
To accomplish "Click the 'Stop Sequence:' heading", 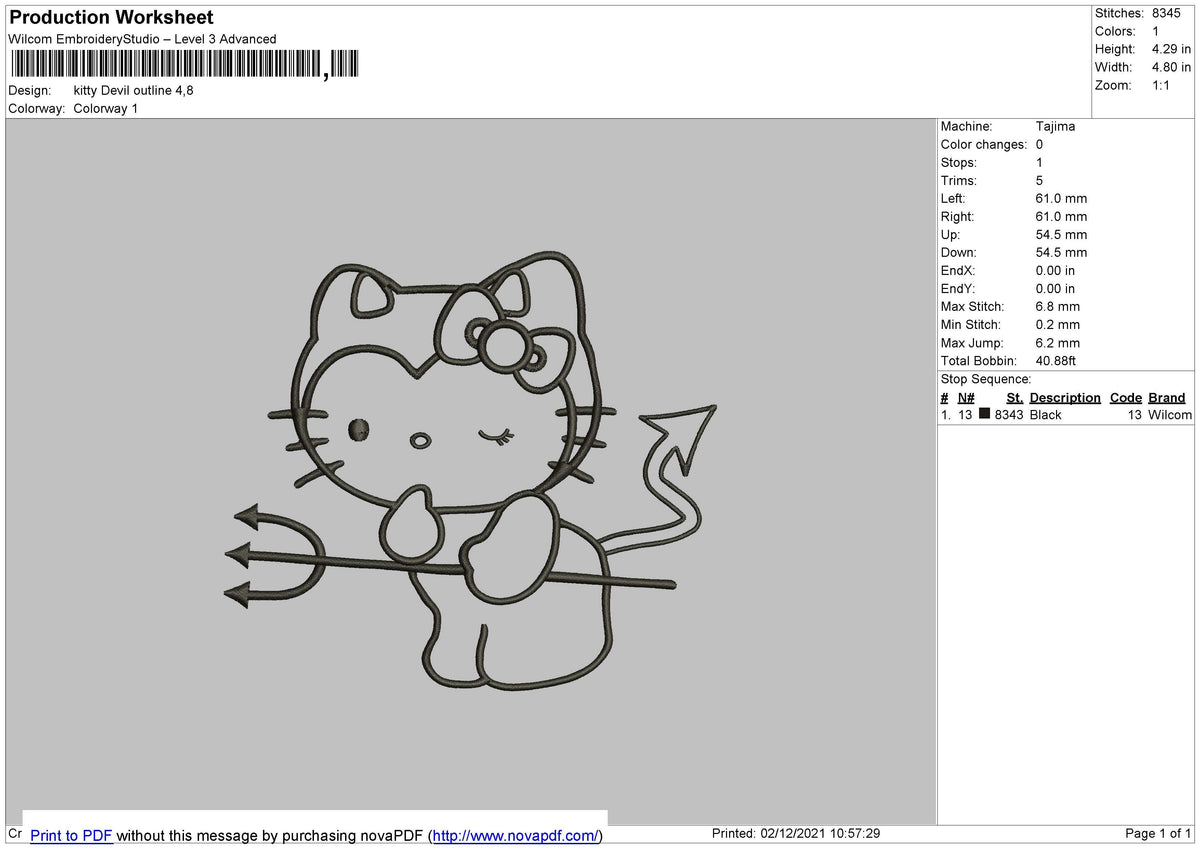I will 986,379.
